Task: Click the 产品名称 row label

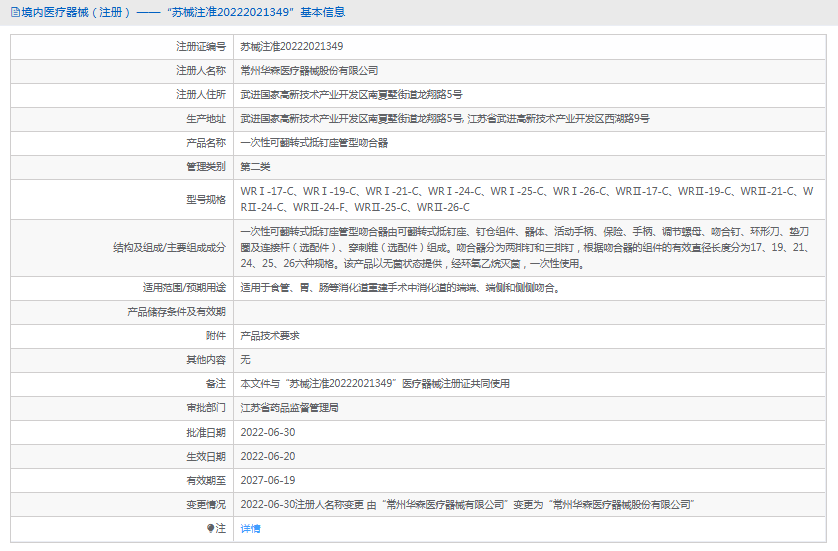Action: [x=206, y=143]
